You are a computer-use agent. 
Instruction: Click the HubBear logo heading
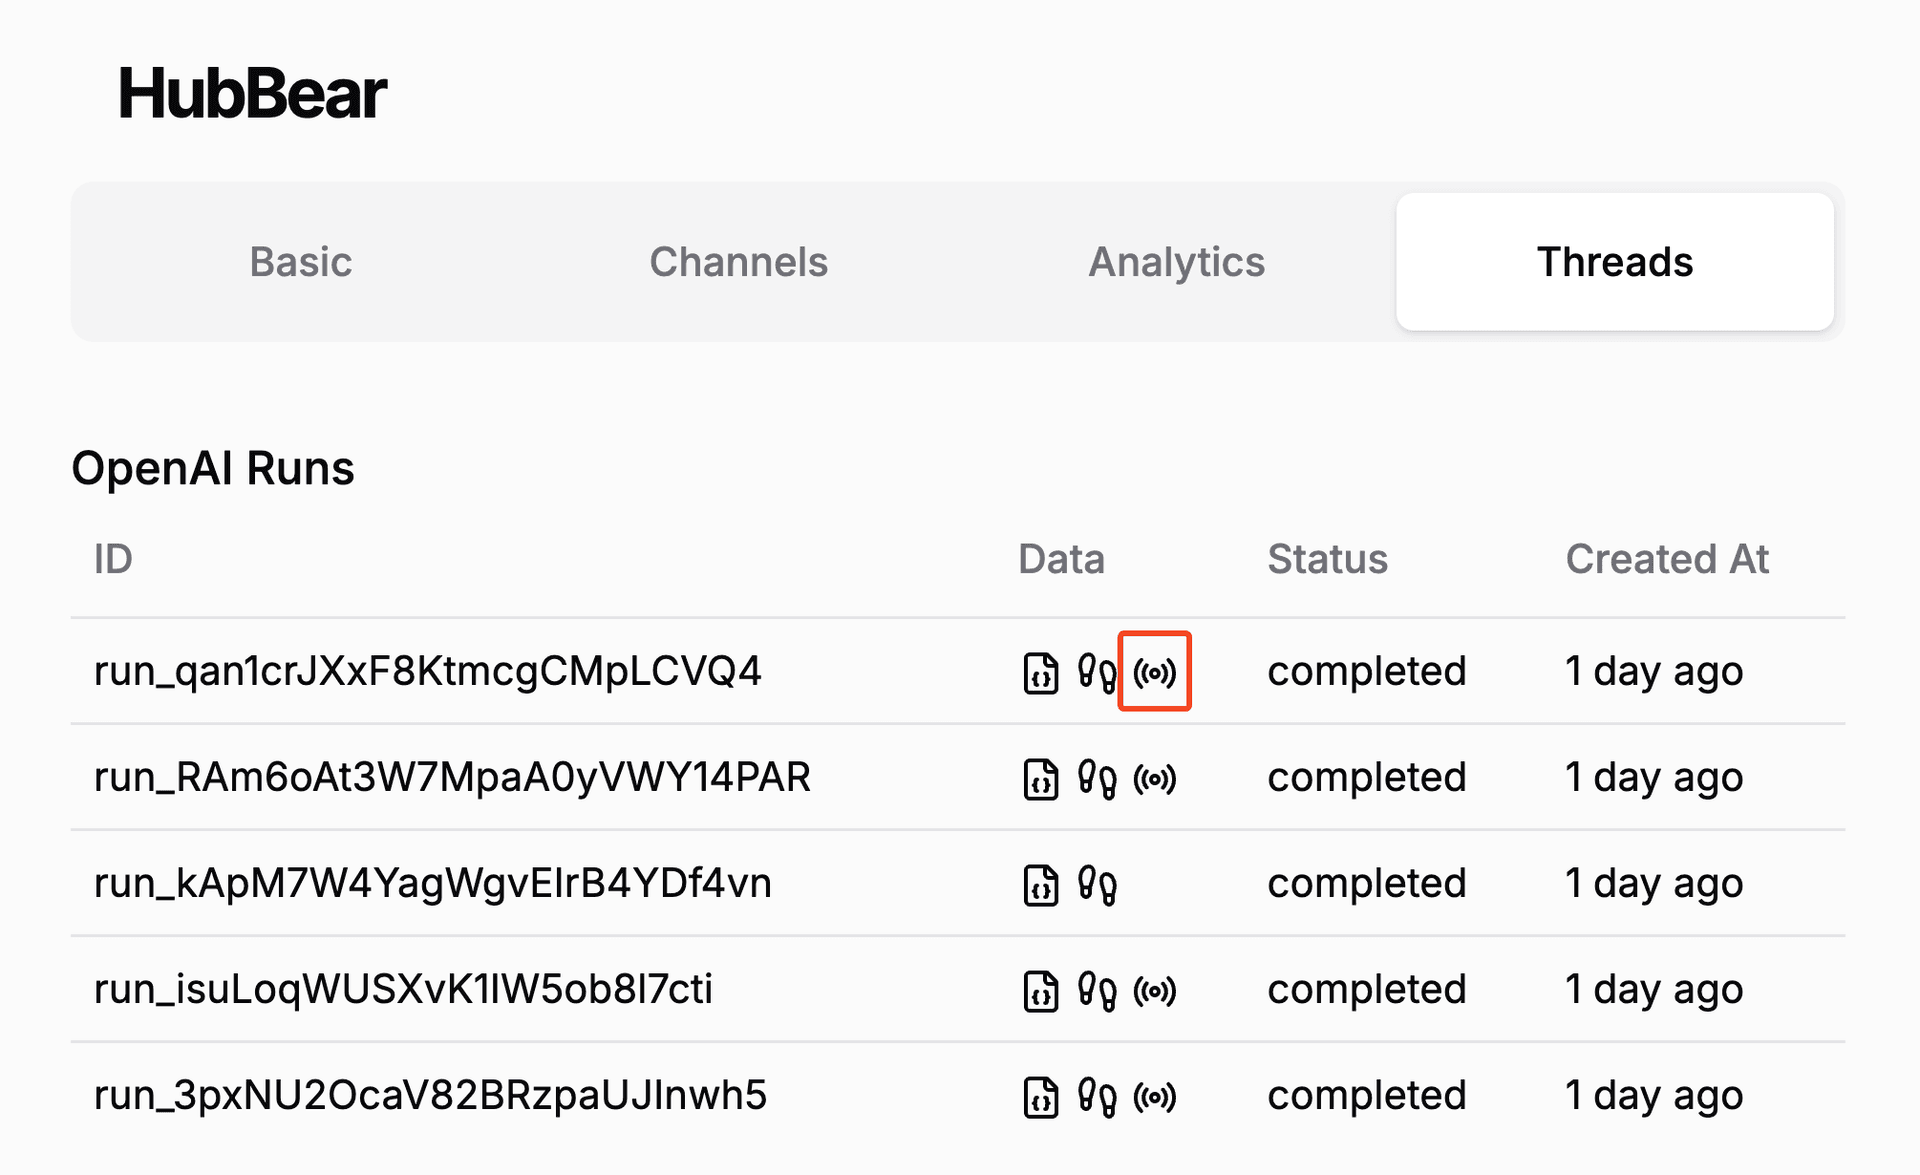pyautogui.click(x=252, y=94)
